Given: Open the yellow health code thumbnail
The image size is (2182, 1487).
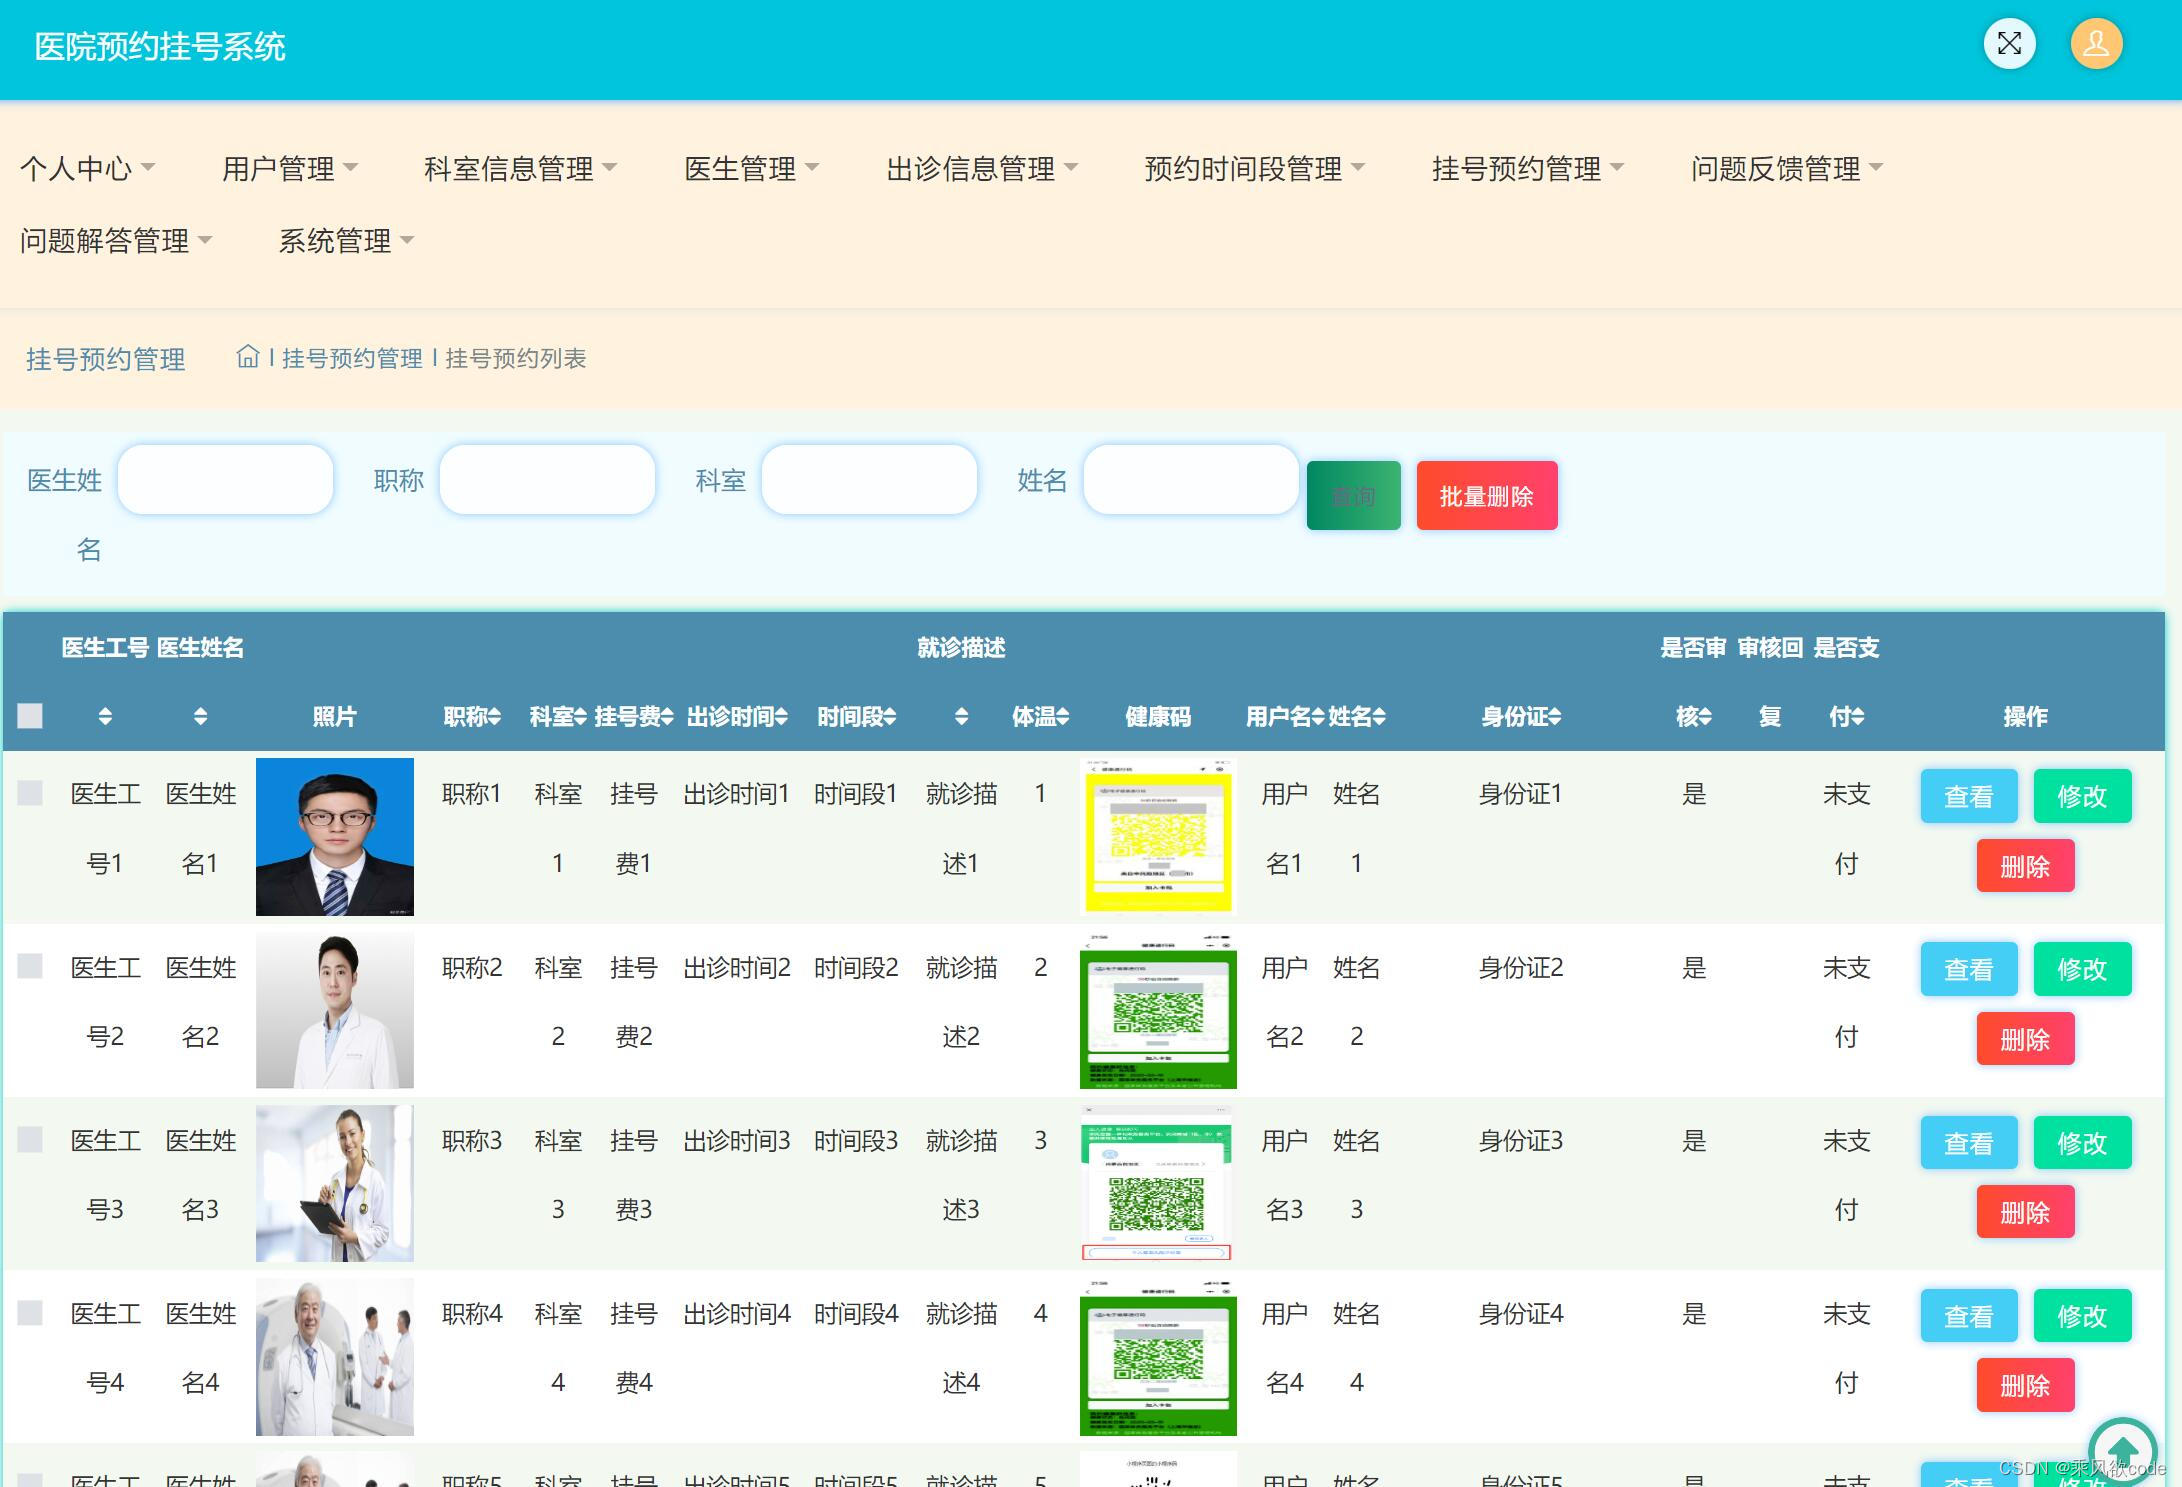Looking at the screenshot, I should click(1158, 837).
